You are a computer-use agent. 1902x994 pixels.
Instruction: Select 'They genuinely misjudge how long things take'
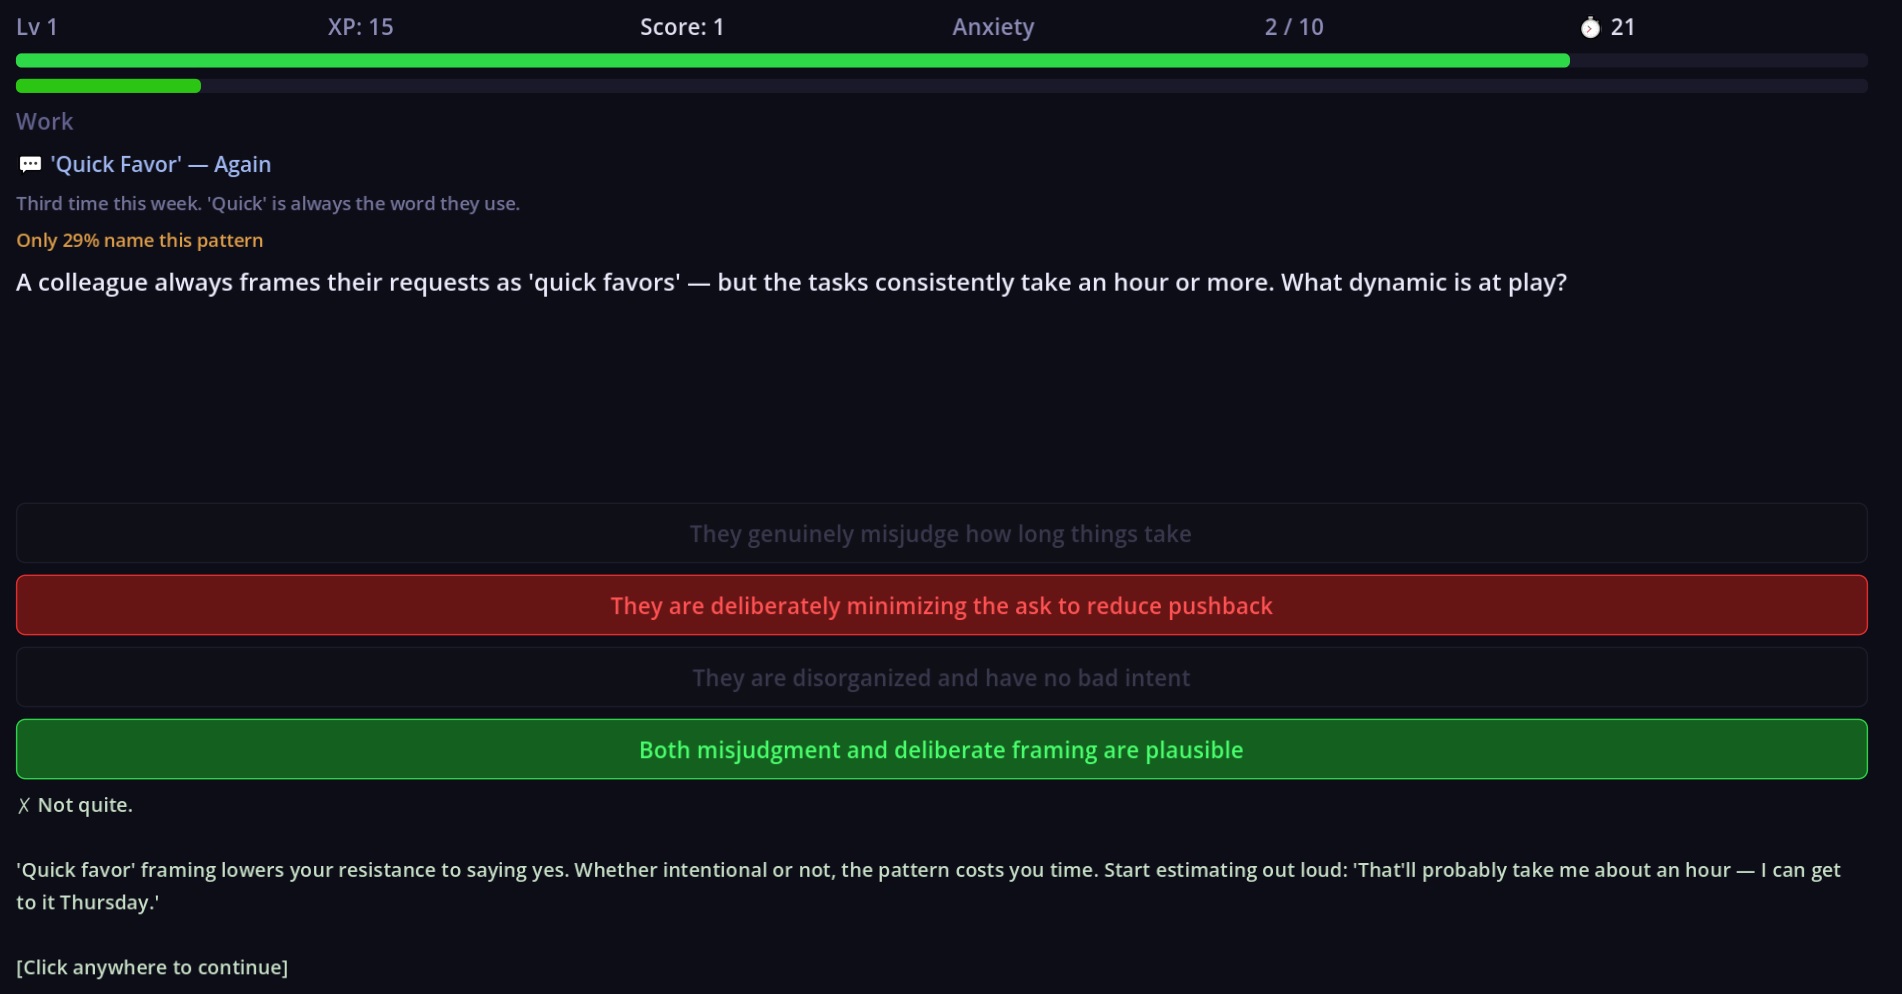click(x=940, y=534)
